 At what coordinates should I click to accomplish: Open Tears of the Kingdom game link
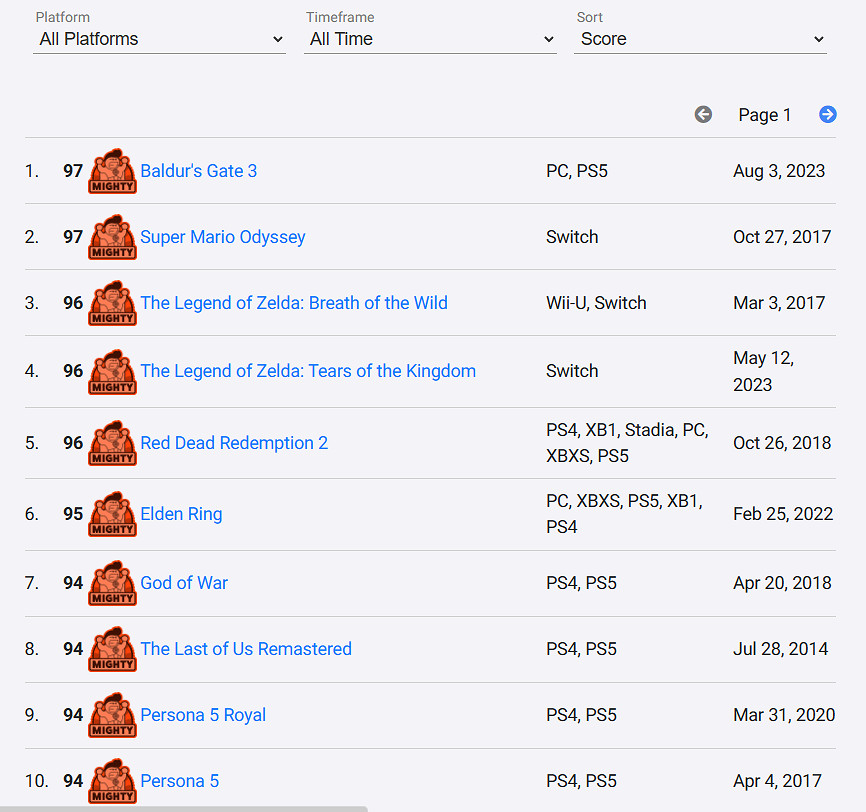[x=308, y=371]
